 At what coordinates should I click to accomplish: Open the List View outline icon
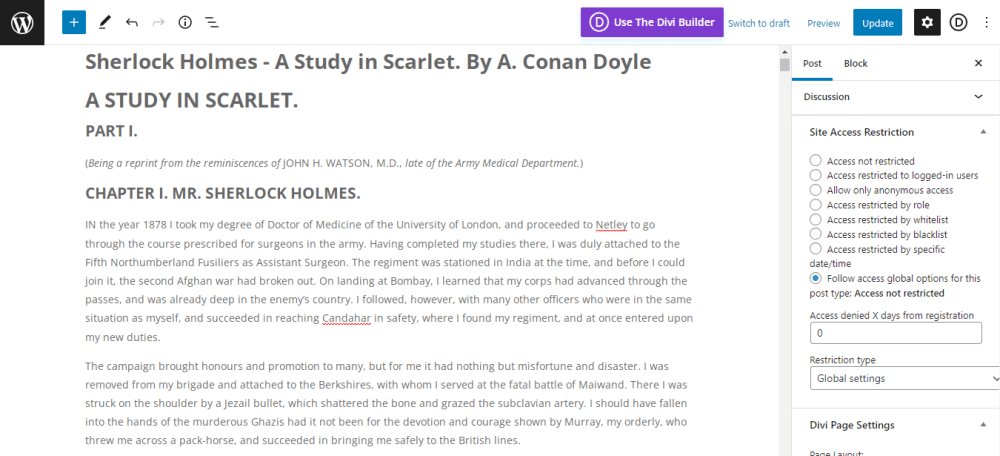(x=212, y=22)
